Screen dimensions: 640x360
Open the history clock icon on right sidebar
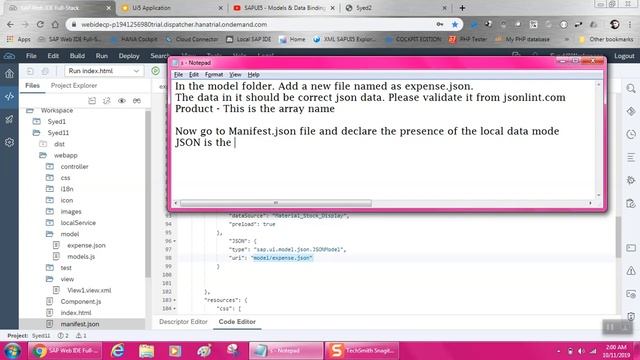tap(631, 134)
